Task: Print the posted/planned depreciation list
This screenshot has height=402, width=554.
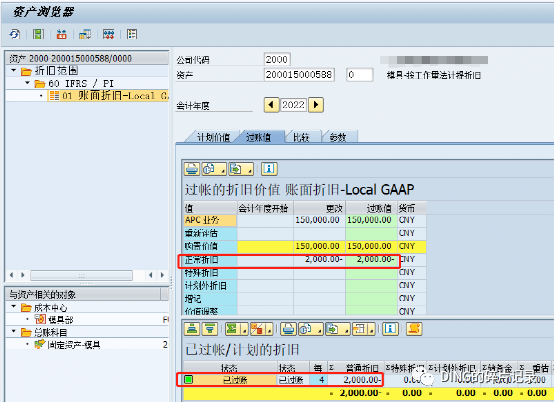Action: pos(288,329)
